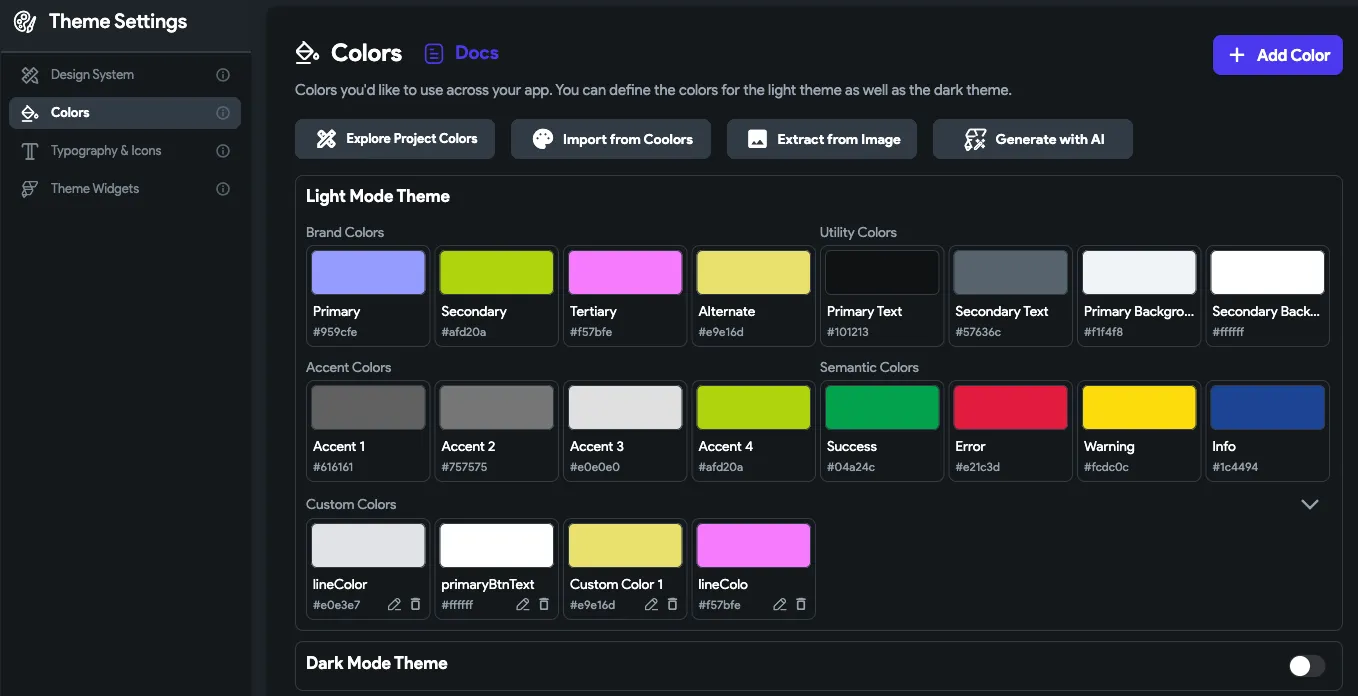
Task: Click Import from Coolors button
Action: pyautogui.click(x=610, y=139)
